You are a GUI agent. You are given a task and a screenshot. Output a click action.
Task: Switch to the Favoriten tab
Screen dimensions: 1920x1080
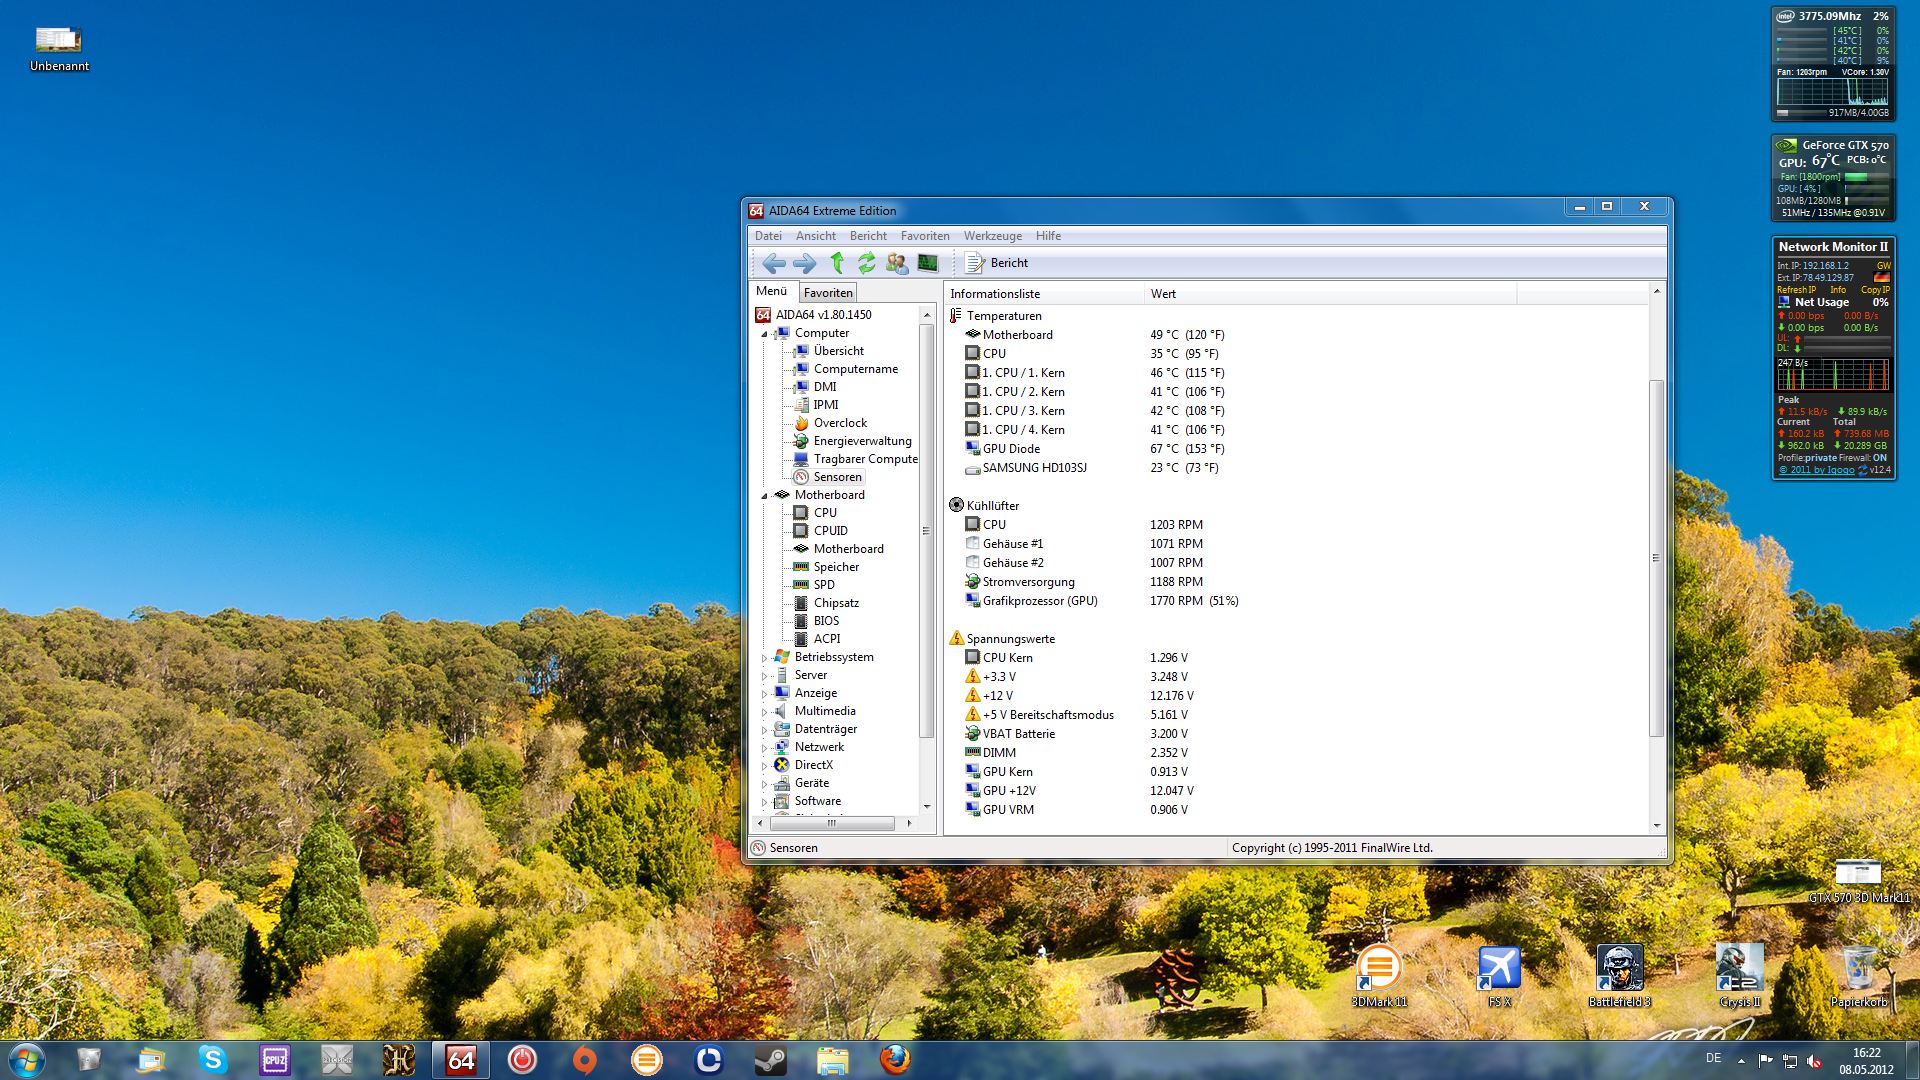[828, 293]
